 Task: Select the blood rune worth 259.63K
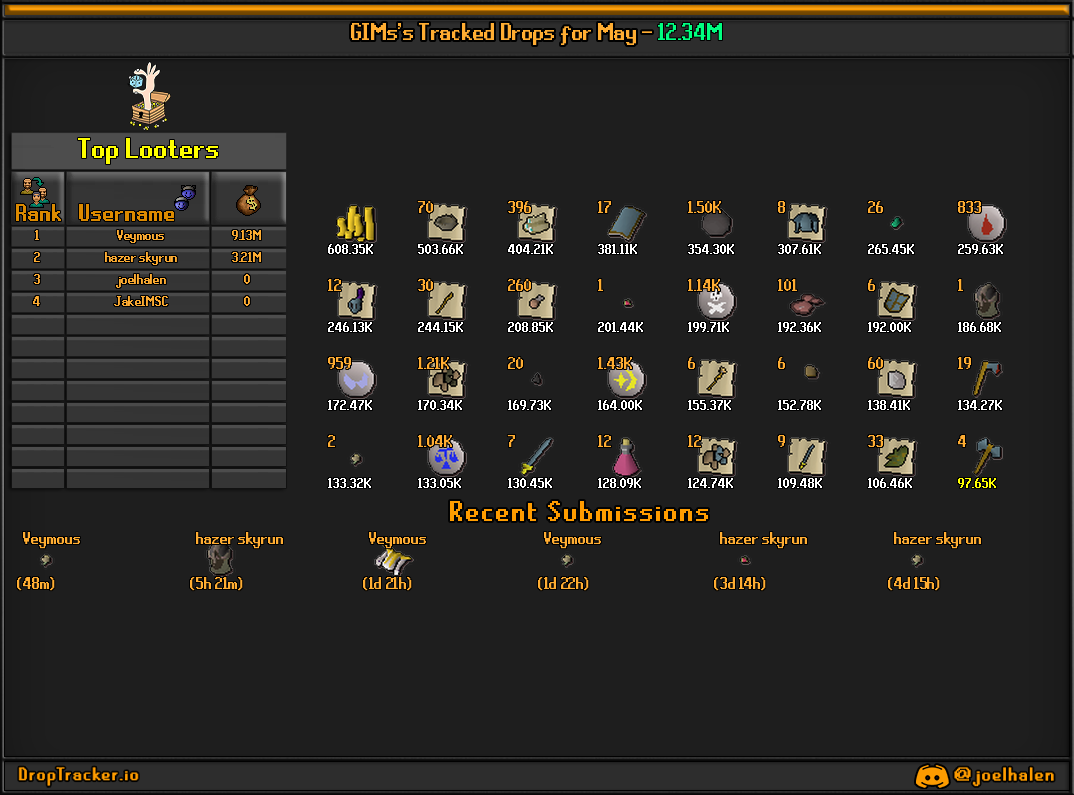click(x=986, y=224)
